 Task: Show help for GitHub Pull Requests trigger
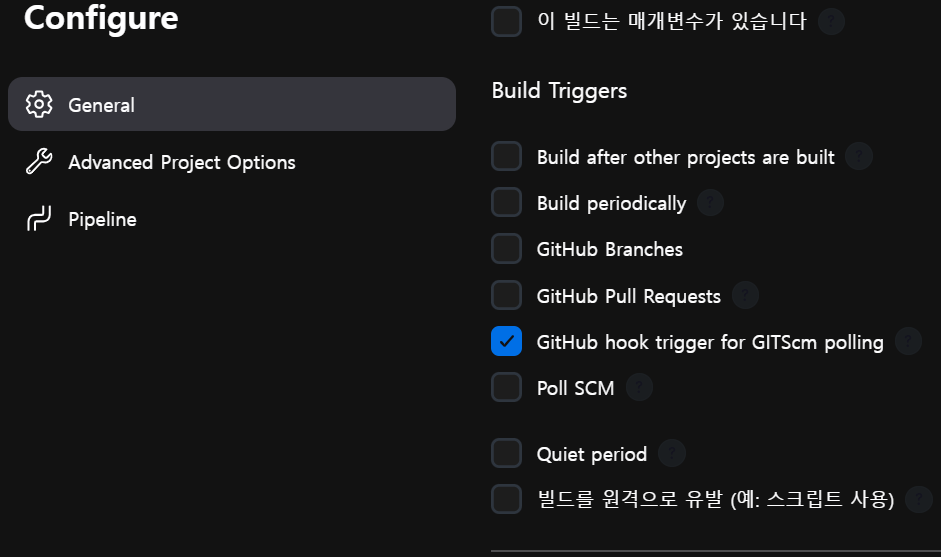point(745,295)
